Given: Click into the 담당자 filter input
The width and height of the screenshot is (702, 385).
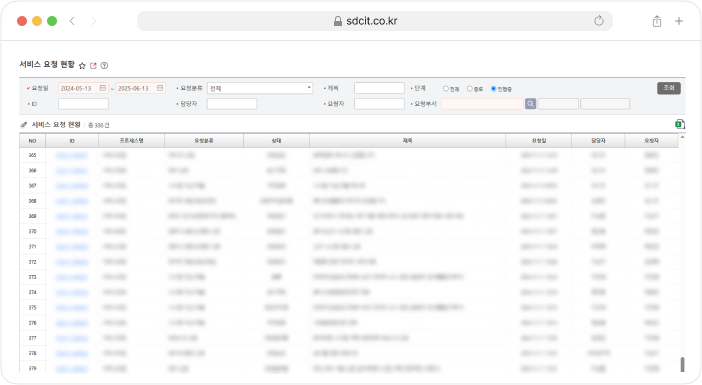Looking at the screenshot, I should (232, 104).
